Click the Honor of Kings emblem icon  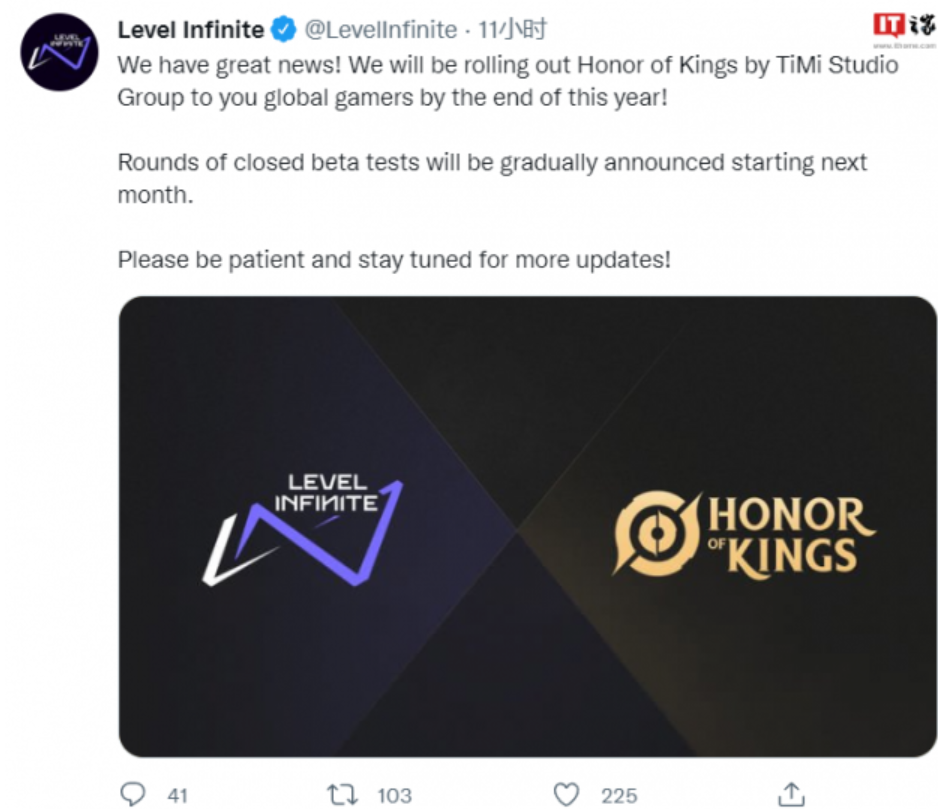point(656,533)
